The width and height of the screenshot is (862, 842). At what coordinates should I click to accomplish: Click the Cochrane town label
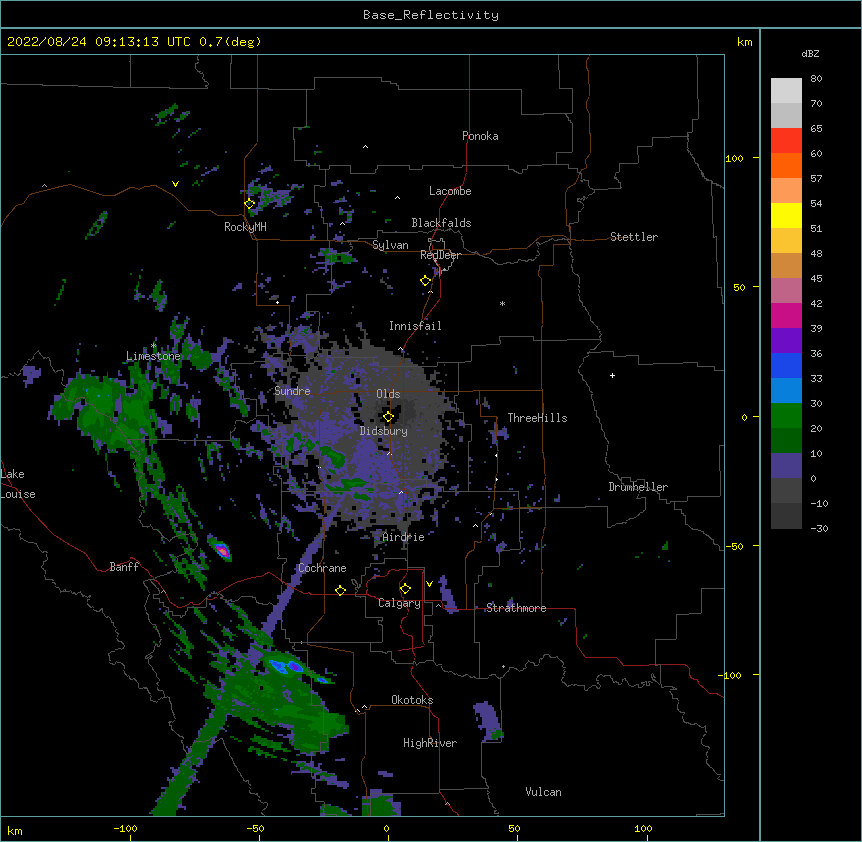(322, 568)
